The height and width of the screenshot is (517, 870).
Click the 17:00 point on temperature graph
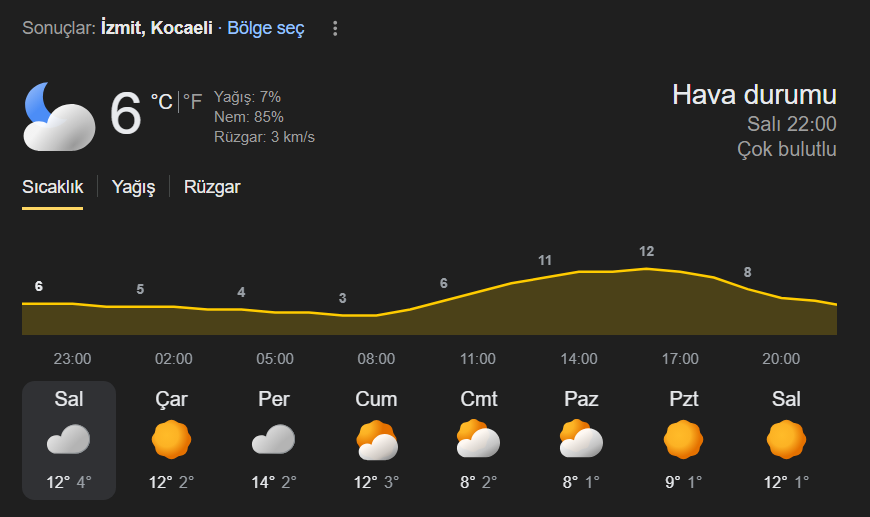647,269
